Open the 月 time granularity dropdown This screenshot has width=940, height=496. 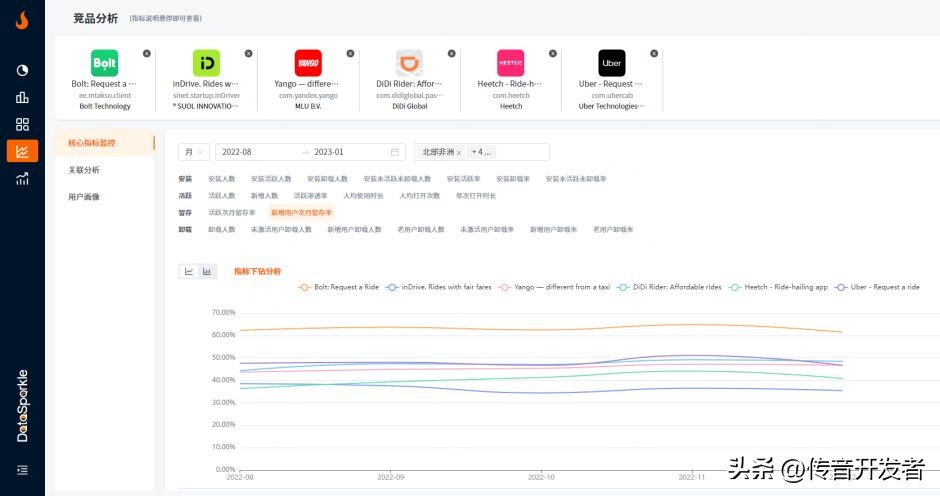tap(193, 152)
